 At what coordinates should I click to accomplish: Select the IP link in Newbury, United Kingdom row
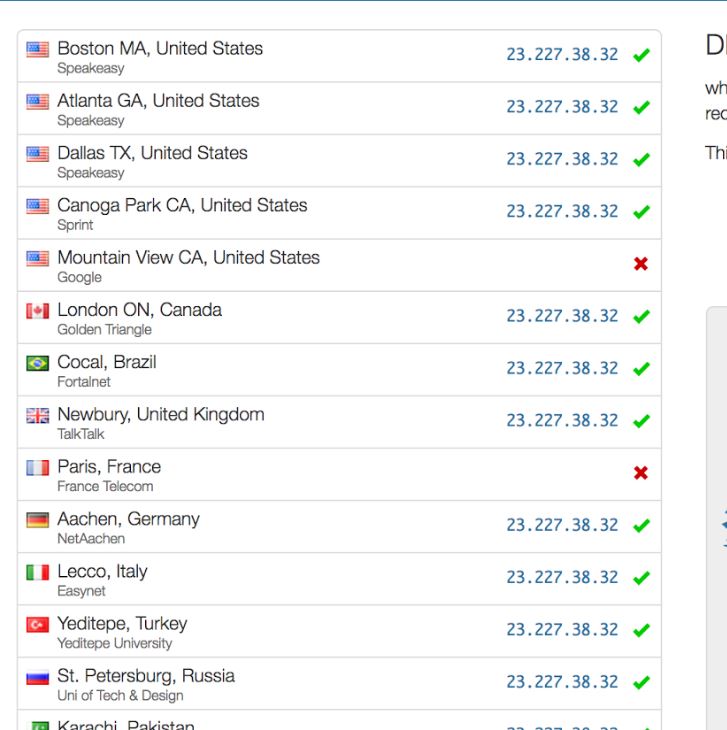point(562,420)
